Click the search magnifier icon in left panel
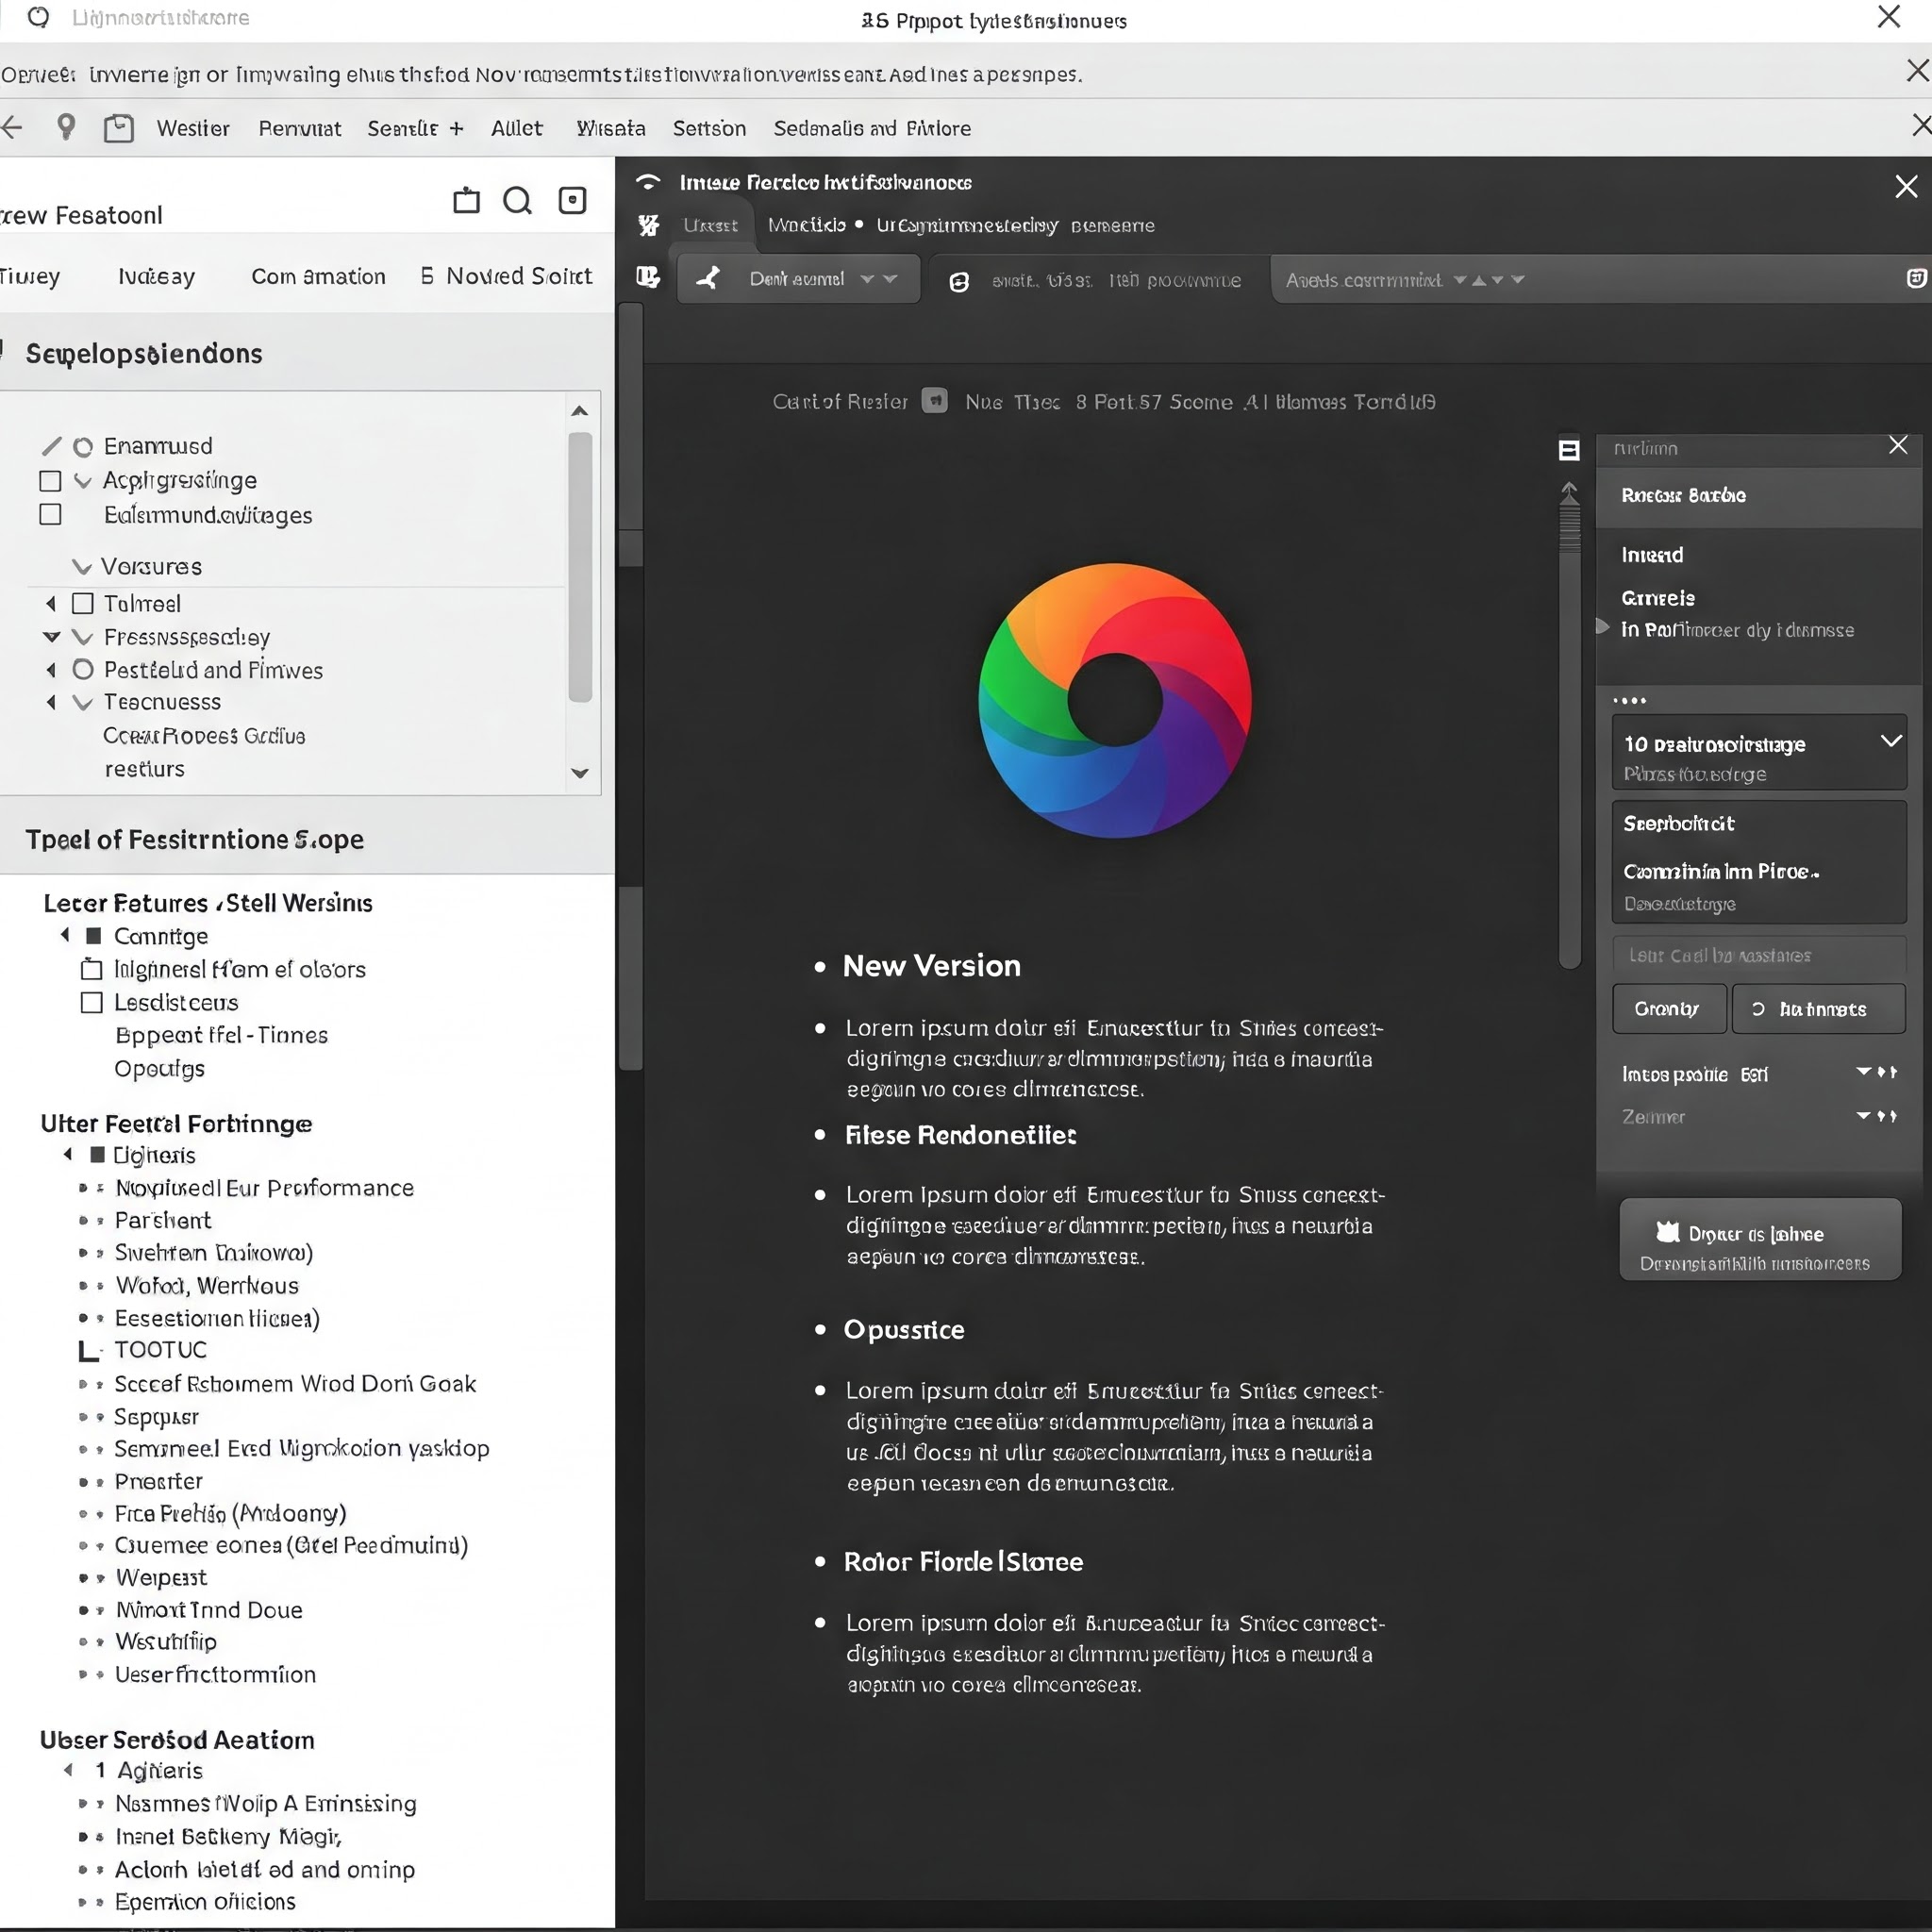This screenshot has width=1932, height=1932. [517, 201]
